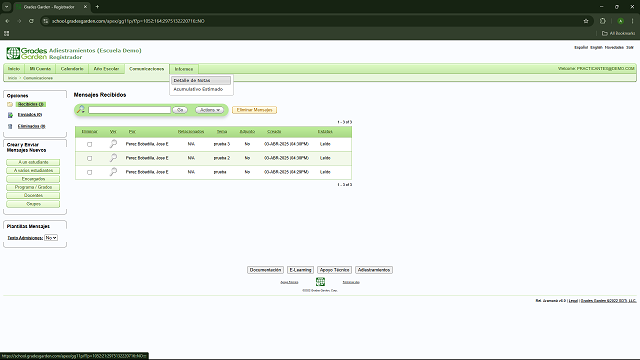View message 'prueba 3' with magnifier icon
640x360 pixels.
tap(113, 144)
